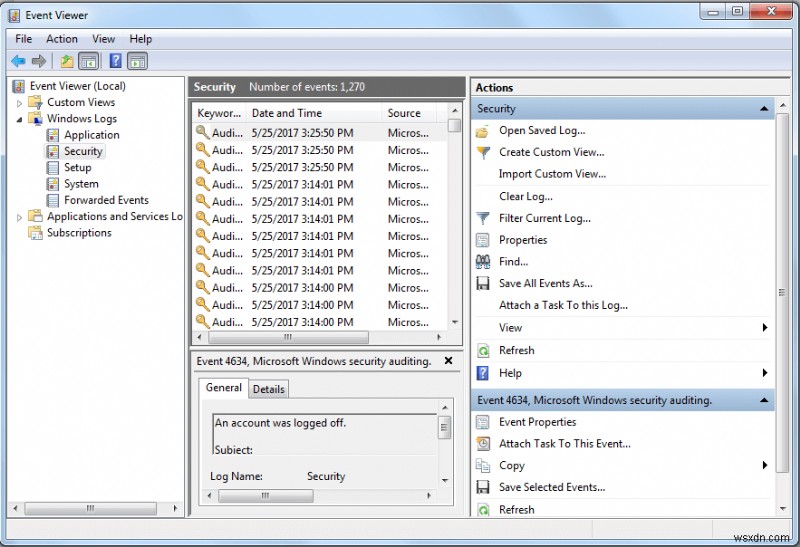Image resolution: width=800 pixels, height=547 pixels.
Task: Click the Attach Task To This Event clock icon
Action: (483, 443)
